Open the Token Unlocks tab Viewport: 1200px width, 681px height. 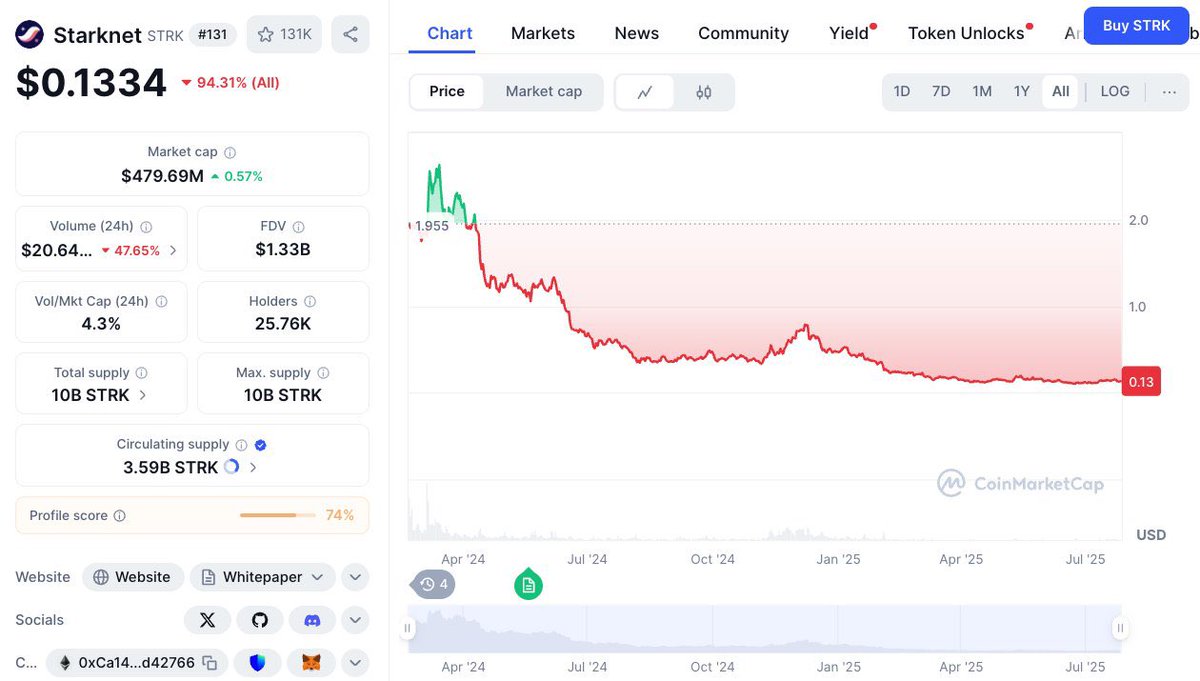(966, 33)
